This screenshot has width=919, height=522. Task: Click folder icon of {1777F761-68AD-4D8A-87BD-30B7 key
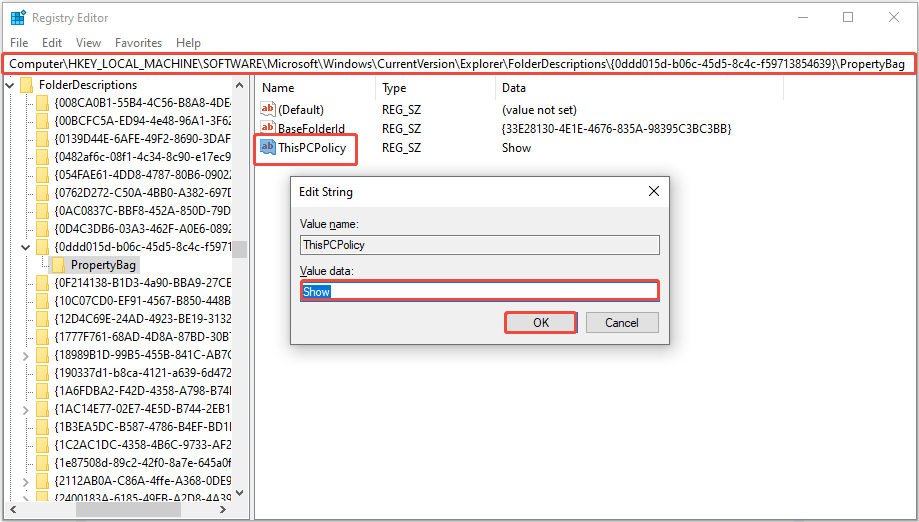pos(43,337)
